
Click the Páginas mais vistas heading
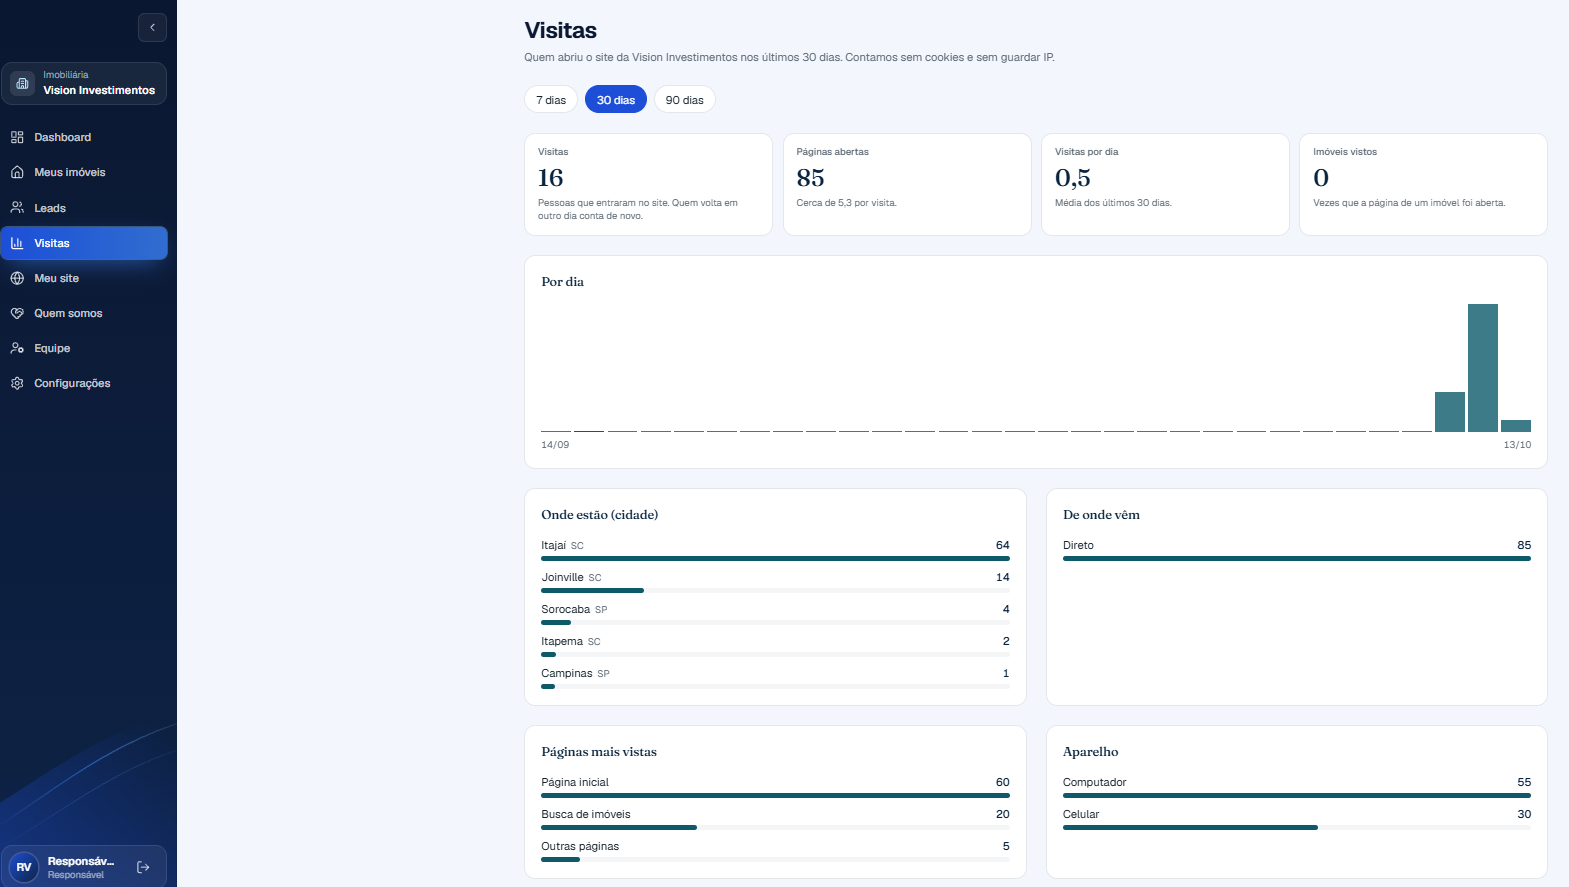coord(599,752)
